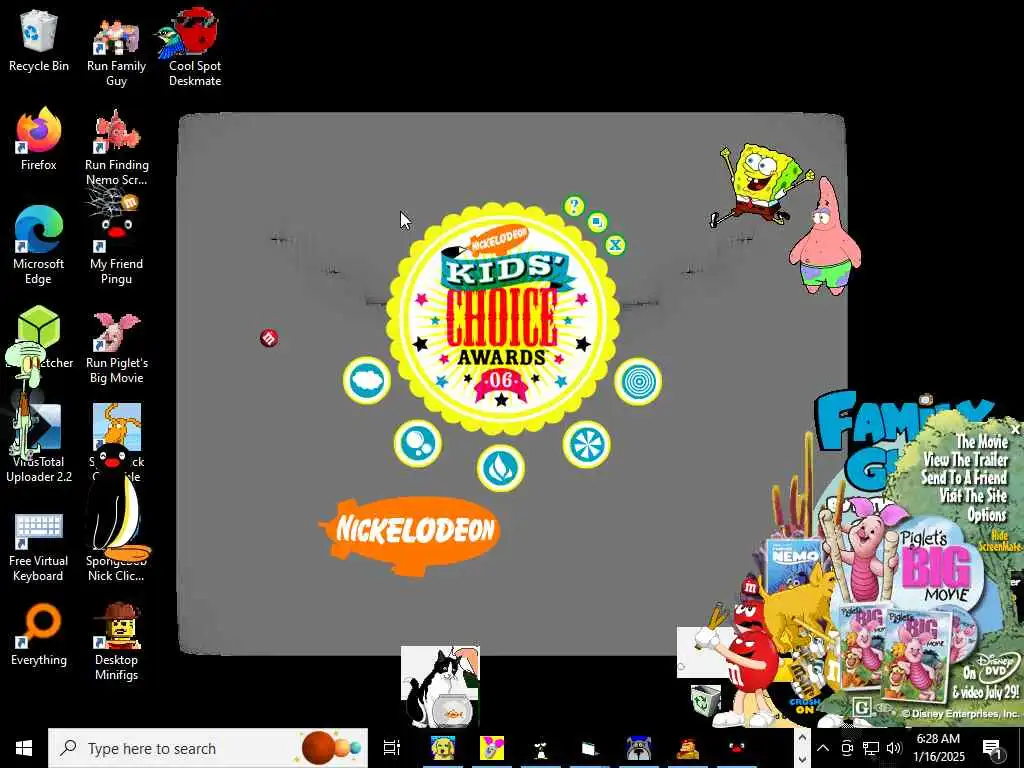
Task: Select the bubbles button below the badge
Action: tap(418, 443)
